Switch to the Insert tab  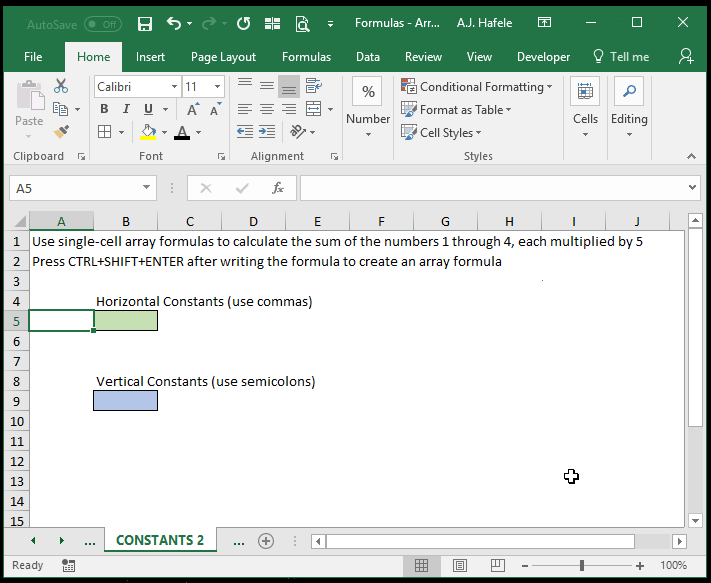[150, 57]
